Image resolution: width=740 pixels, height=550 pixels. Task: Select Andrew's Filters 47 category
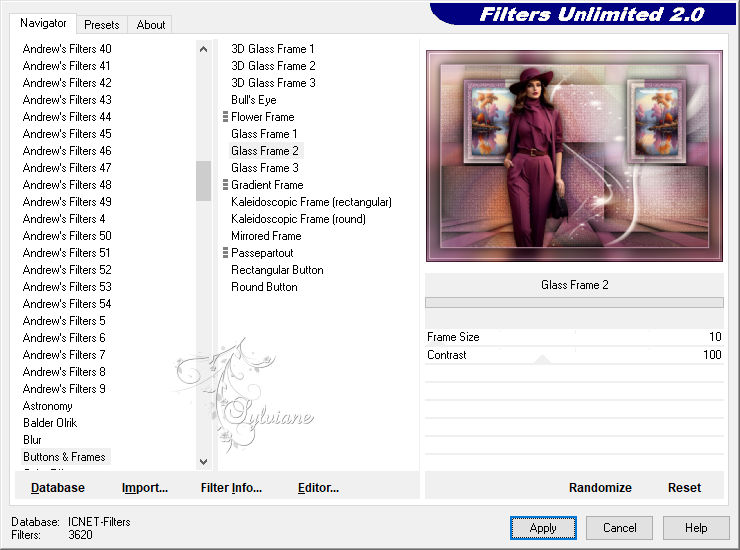[67, 168]
